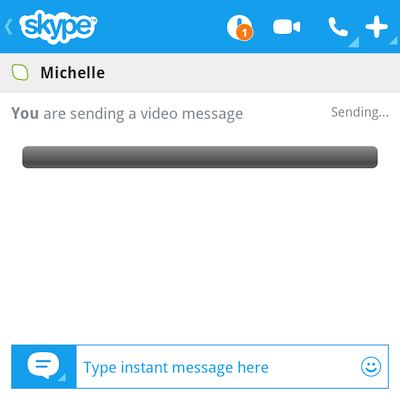The height and width of the screenshot is (400, 400).
Task: Click Michelle's green online status icon
Action: (20, 72)
